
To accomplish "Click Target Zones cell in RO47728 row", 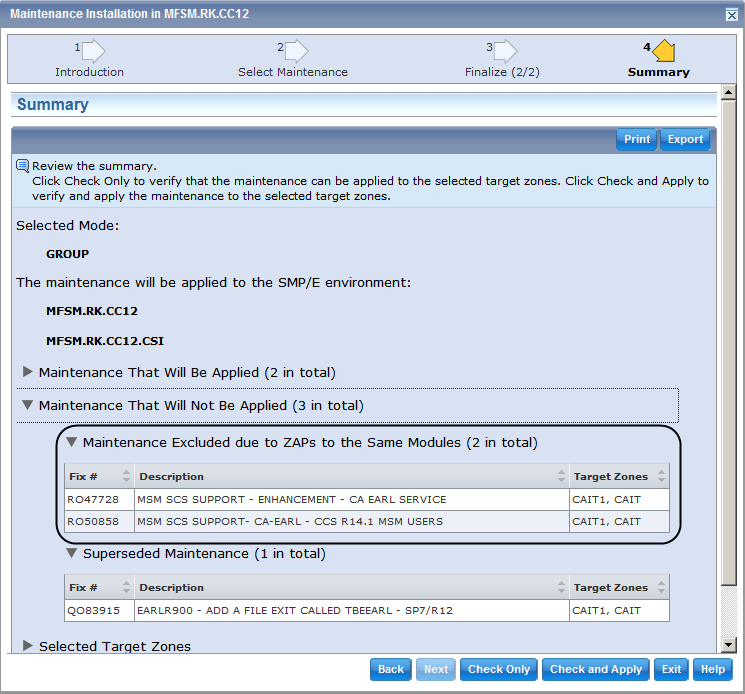I will tap(619, 500).
